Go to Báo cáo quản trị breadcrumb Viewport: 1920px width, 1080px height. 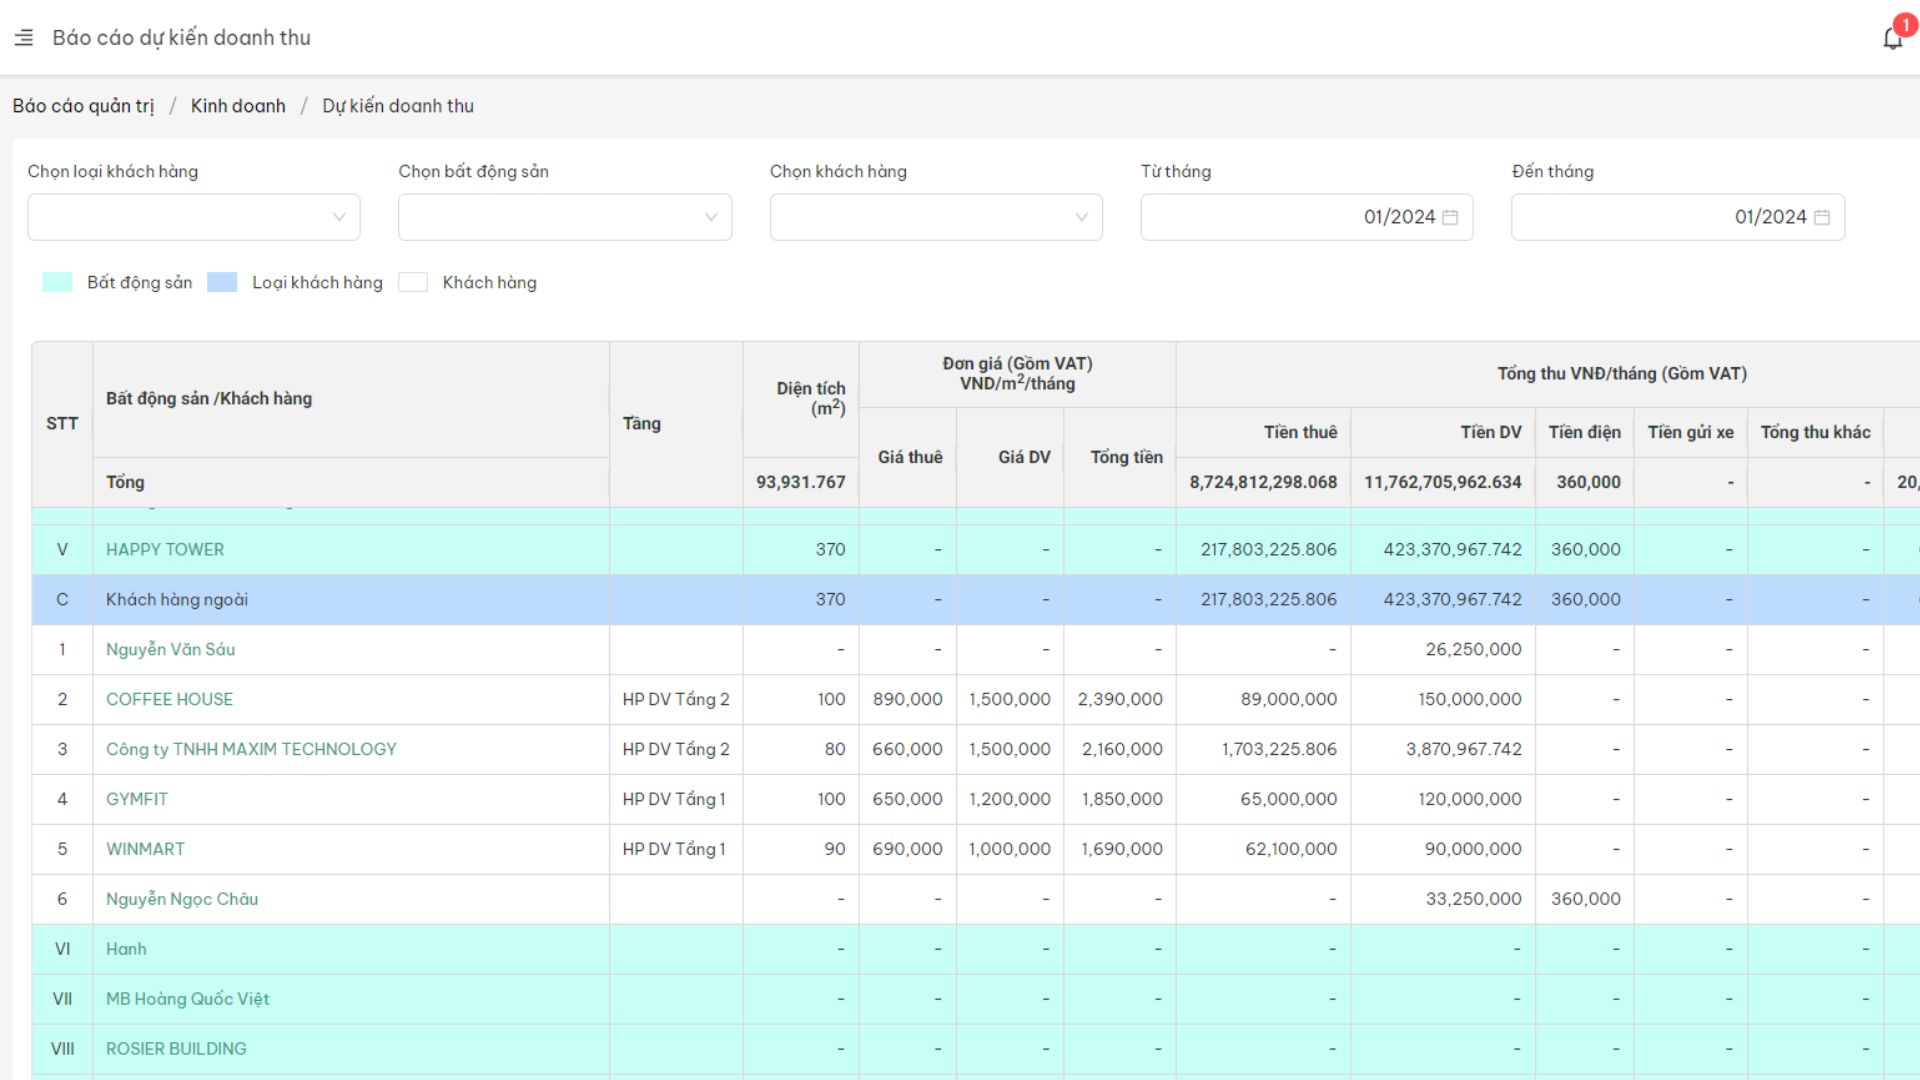[83, 106]
